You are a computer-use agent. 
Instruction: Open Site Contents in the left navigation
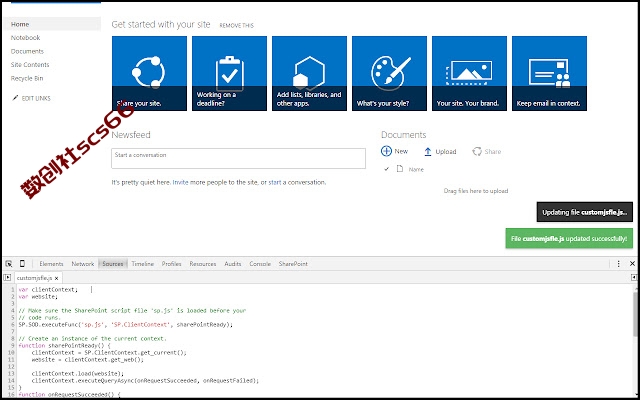(30, 64)
